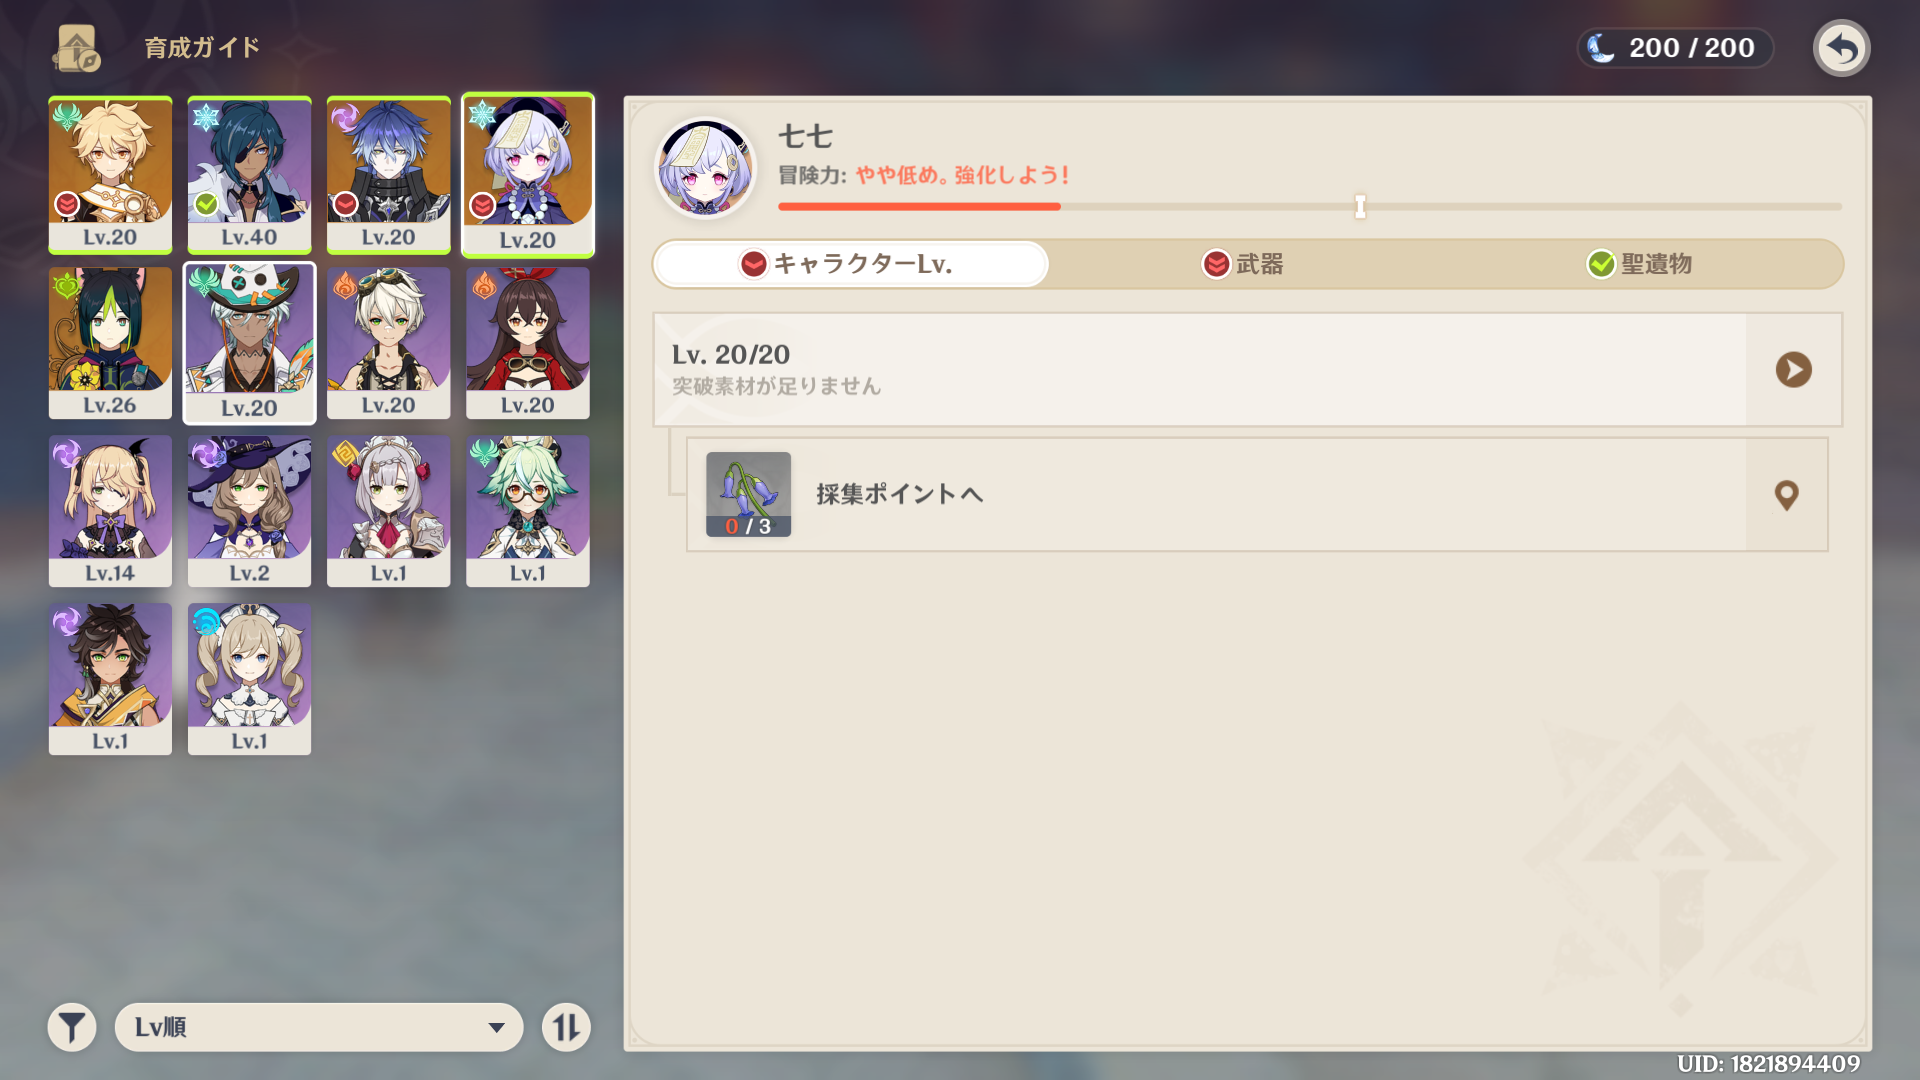Open the Lv順 sort dropdown
Image resolution: width=1920 pixels, height=1080 pixels.
pos(300,1027)
